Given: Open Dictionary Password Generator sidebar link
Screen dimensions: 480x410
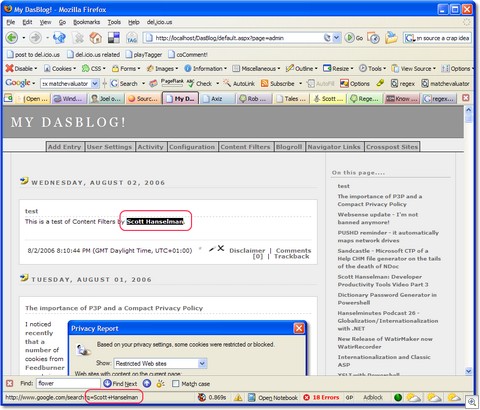Looking at the screenshot, I should point(387,299).
